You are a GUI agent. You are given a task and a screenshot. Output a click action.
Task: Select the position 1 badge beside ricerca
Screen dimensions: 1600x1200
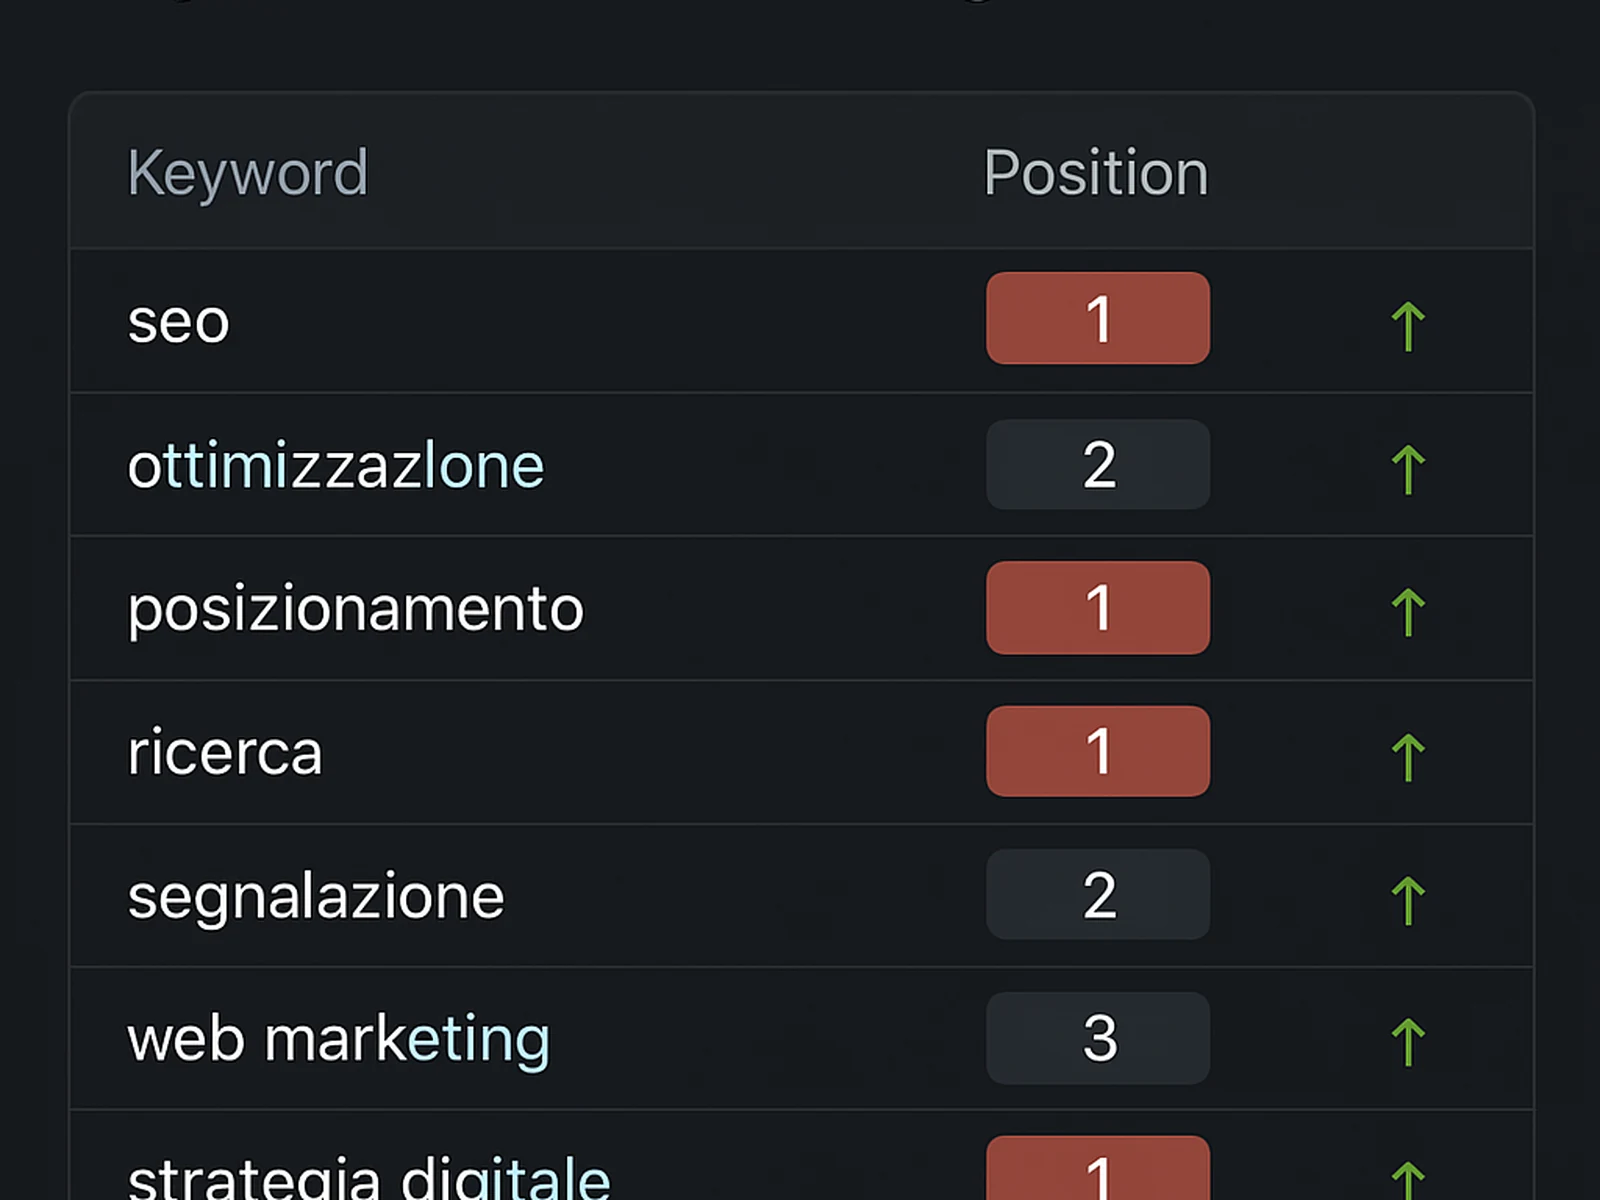tap(1098, 751)
